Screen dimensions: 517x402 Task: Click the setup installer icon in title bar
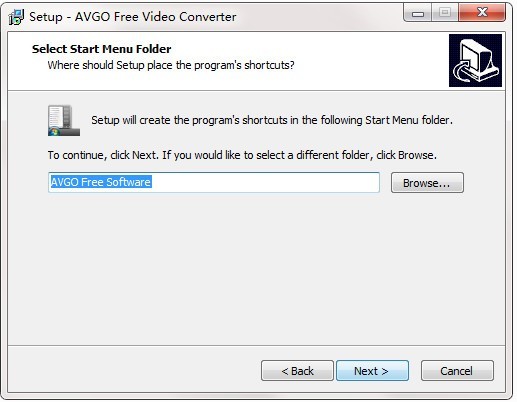[16, 17]
